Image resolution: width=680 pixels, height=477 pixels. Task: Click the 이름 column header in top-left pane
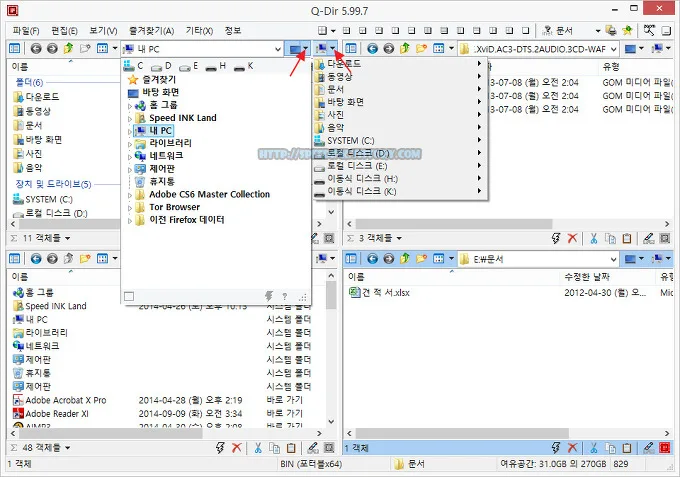tap(20, 66)
